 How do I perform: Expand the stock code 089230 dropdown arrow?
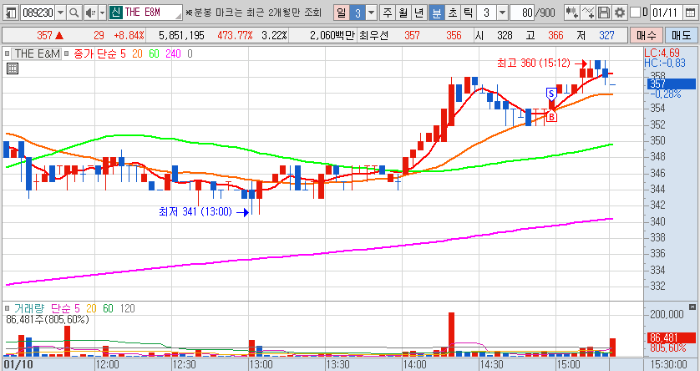tap(61, 13)
